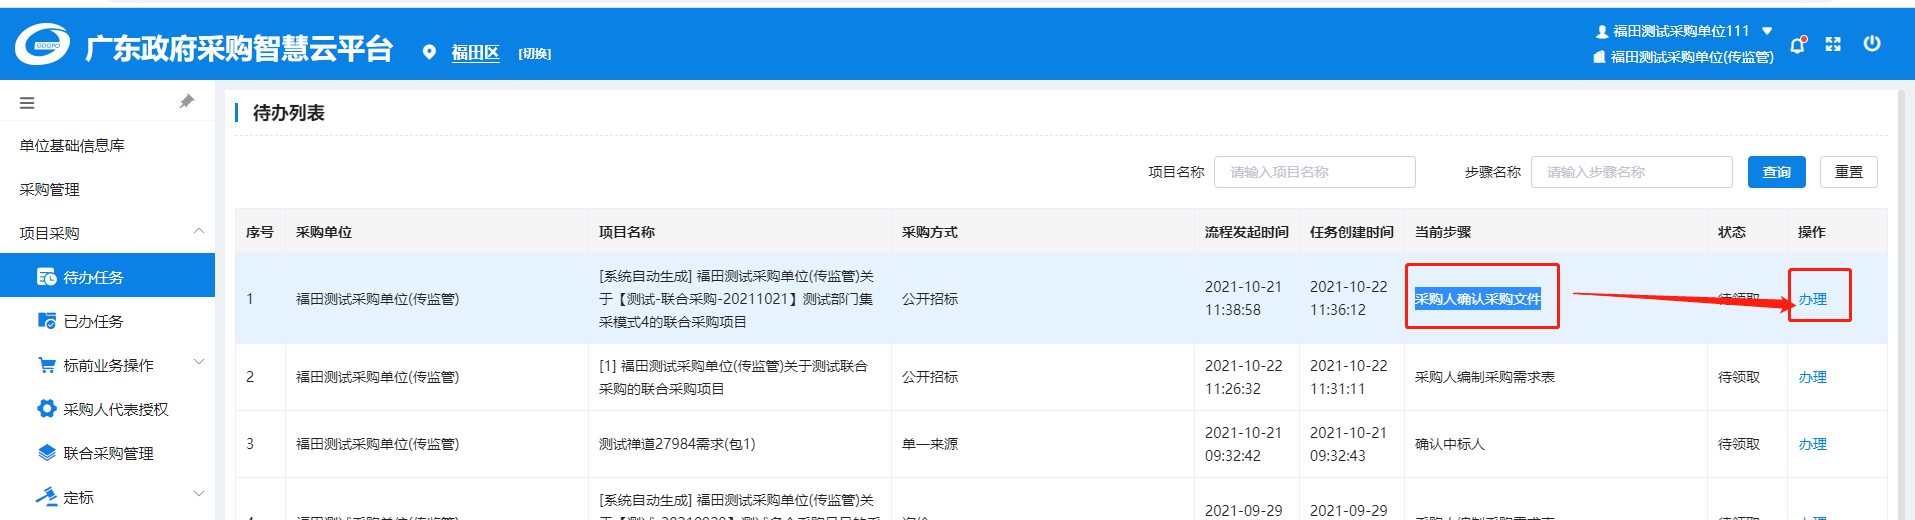Click the pin icon in sidebar header
The image size is (1915, 520).
pyautogui.click(x=186, y=102)
